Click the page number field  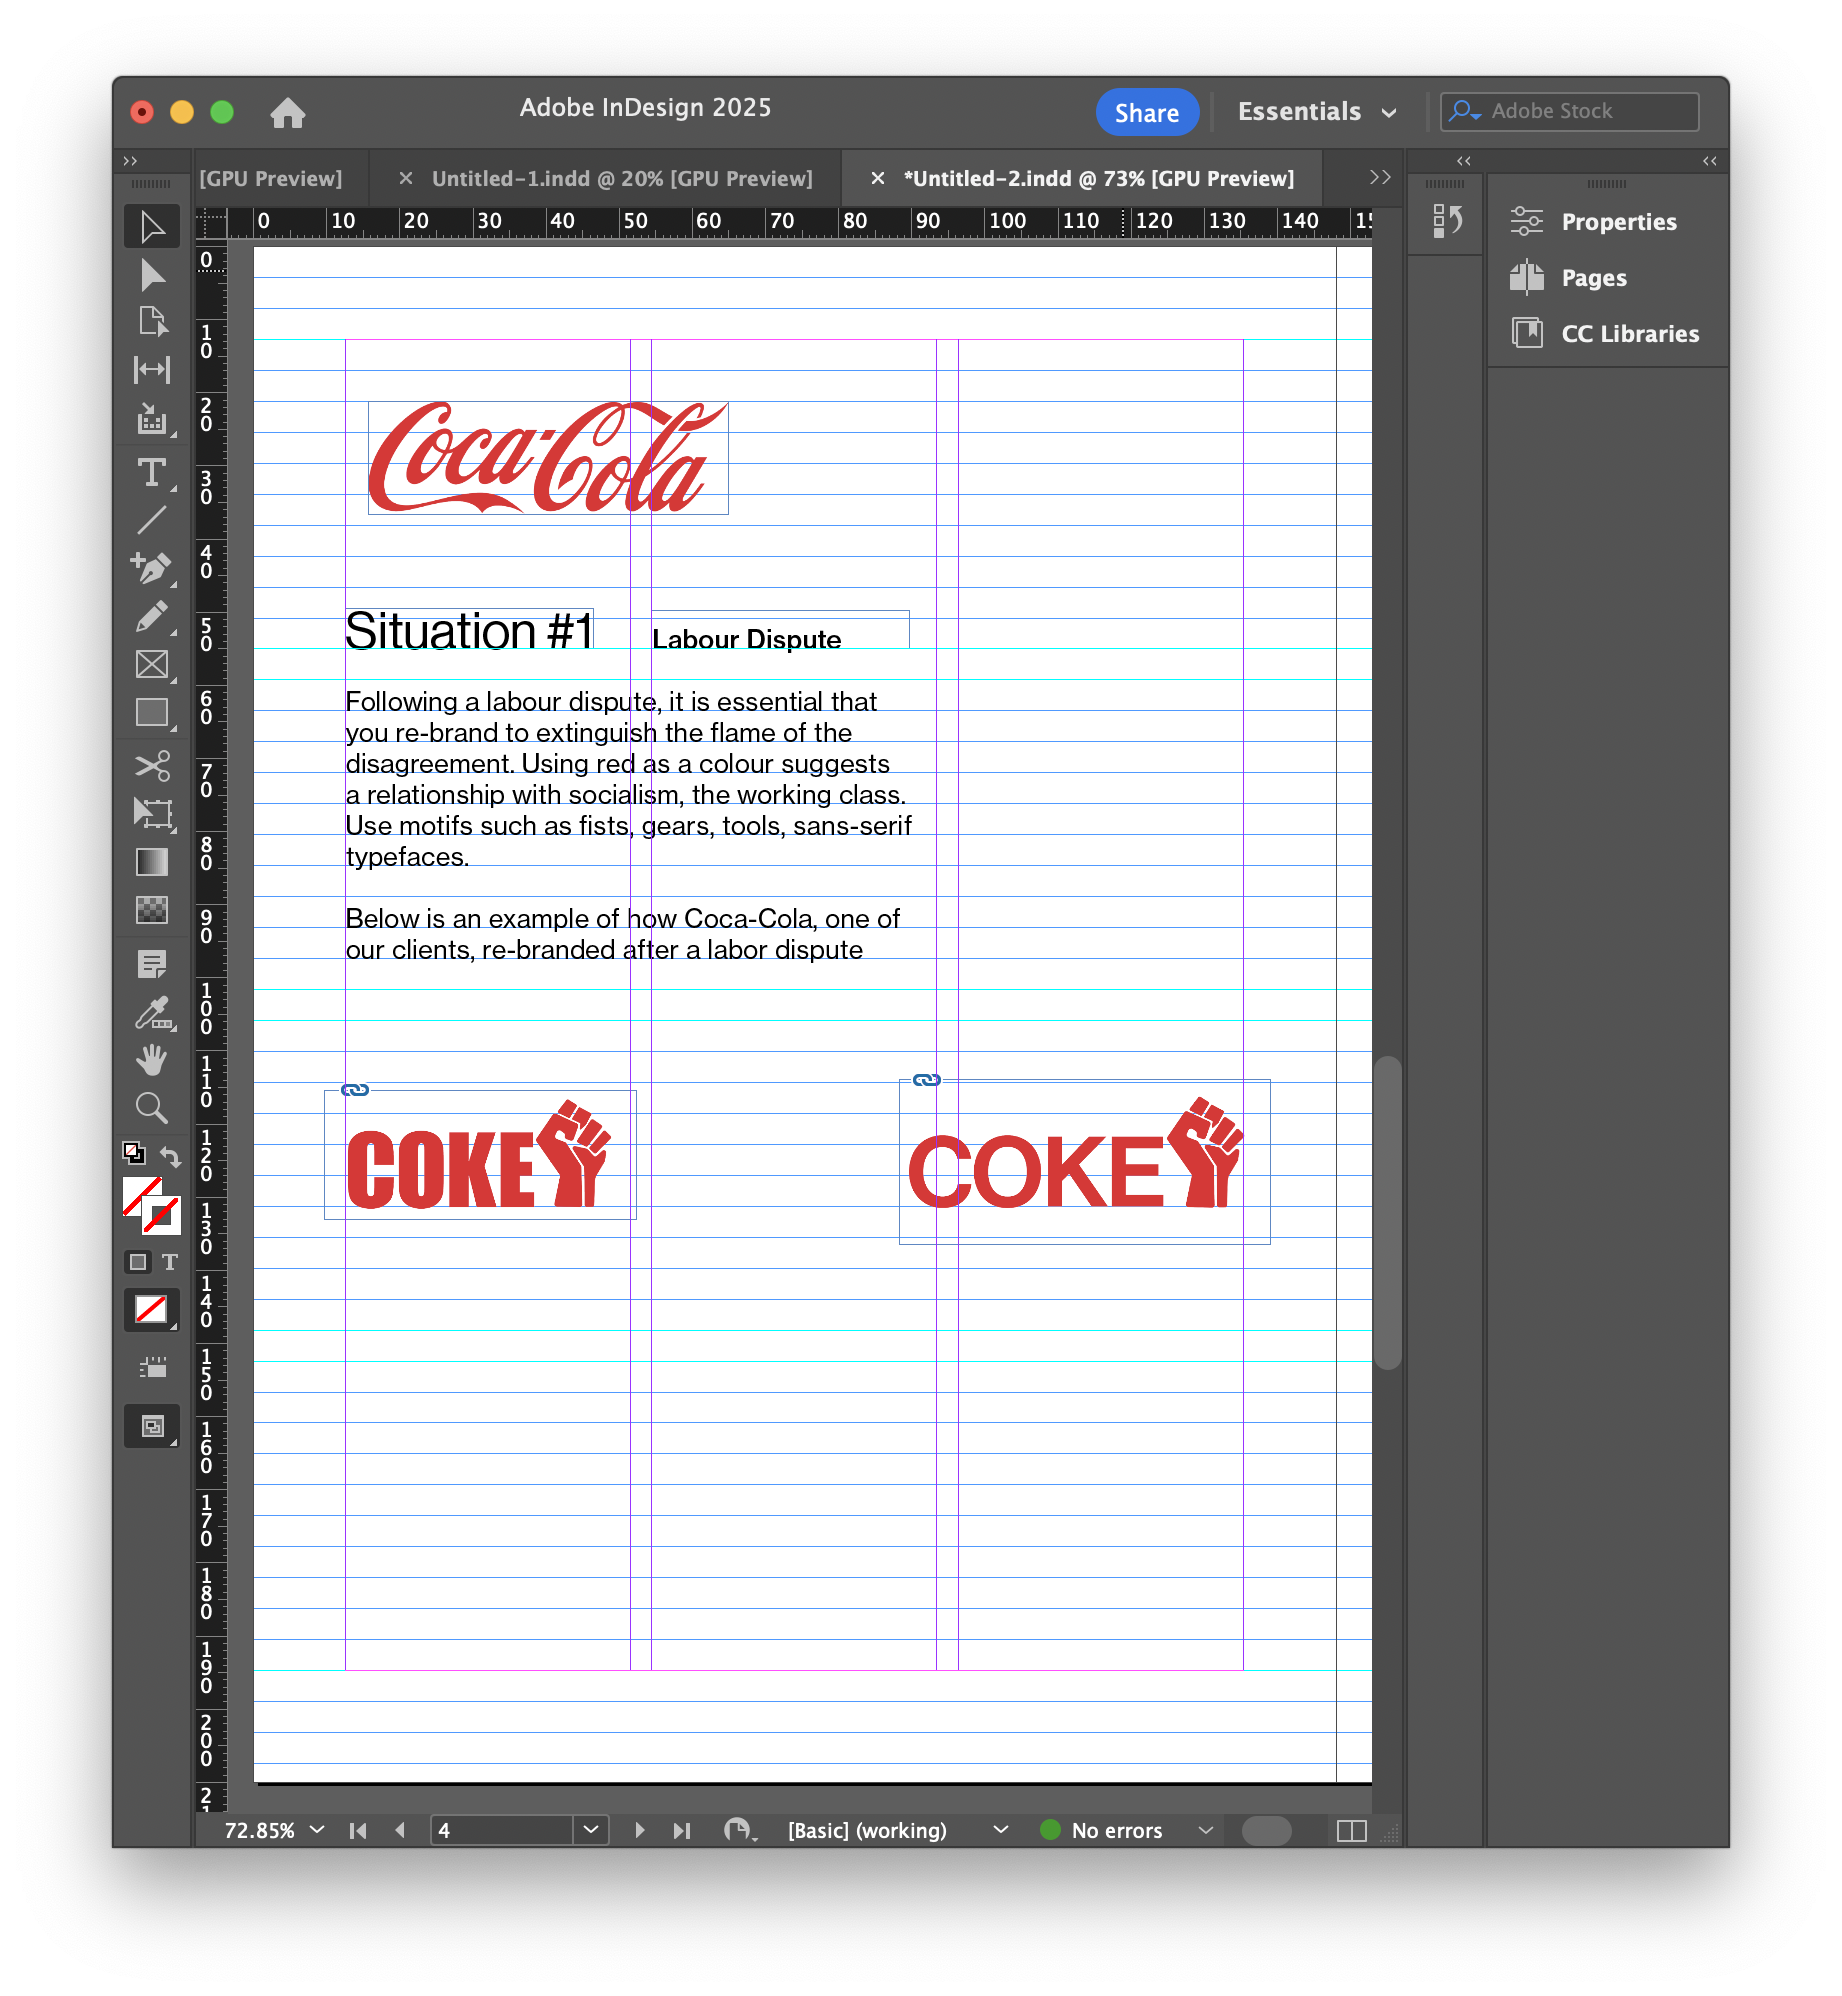coord(501,1830)
